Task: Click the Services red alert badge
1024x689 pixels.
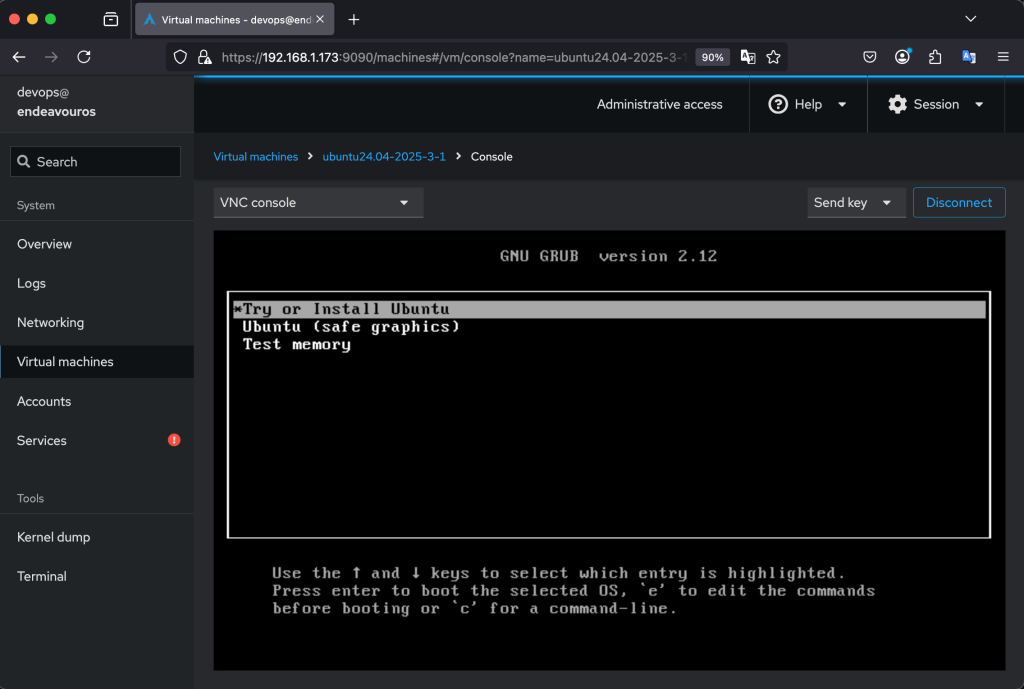Action: (x=174, y=440)
